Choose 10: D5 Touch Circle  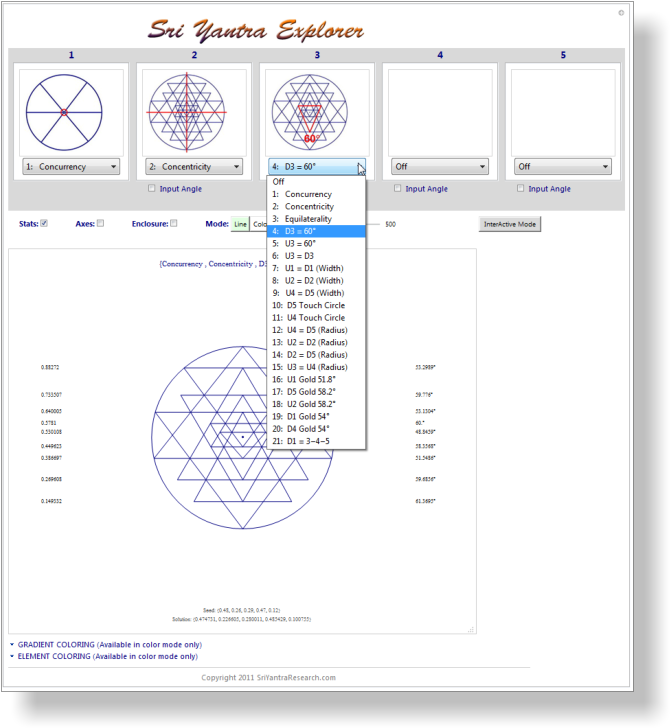coord(316,305)
